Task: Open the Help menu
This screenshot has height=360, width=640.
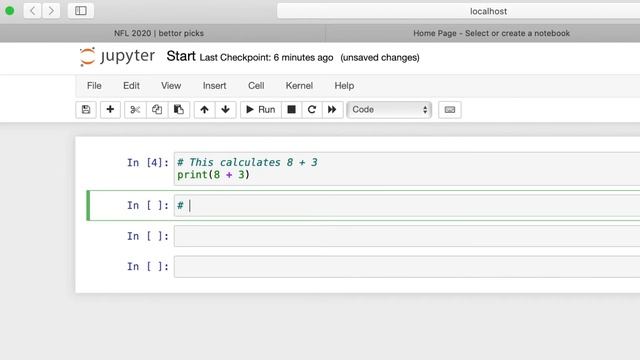Action: [344, 86]
